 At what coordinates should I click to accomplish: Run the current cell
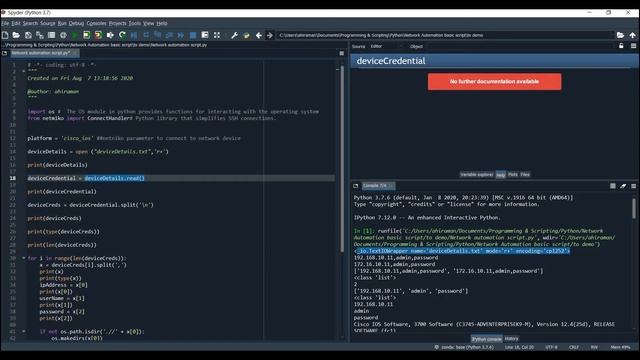87,35
